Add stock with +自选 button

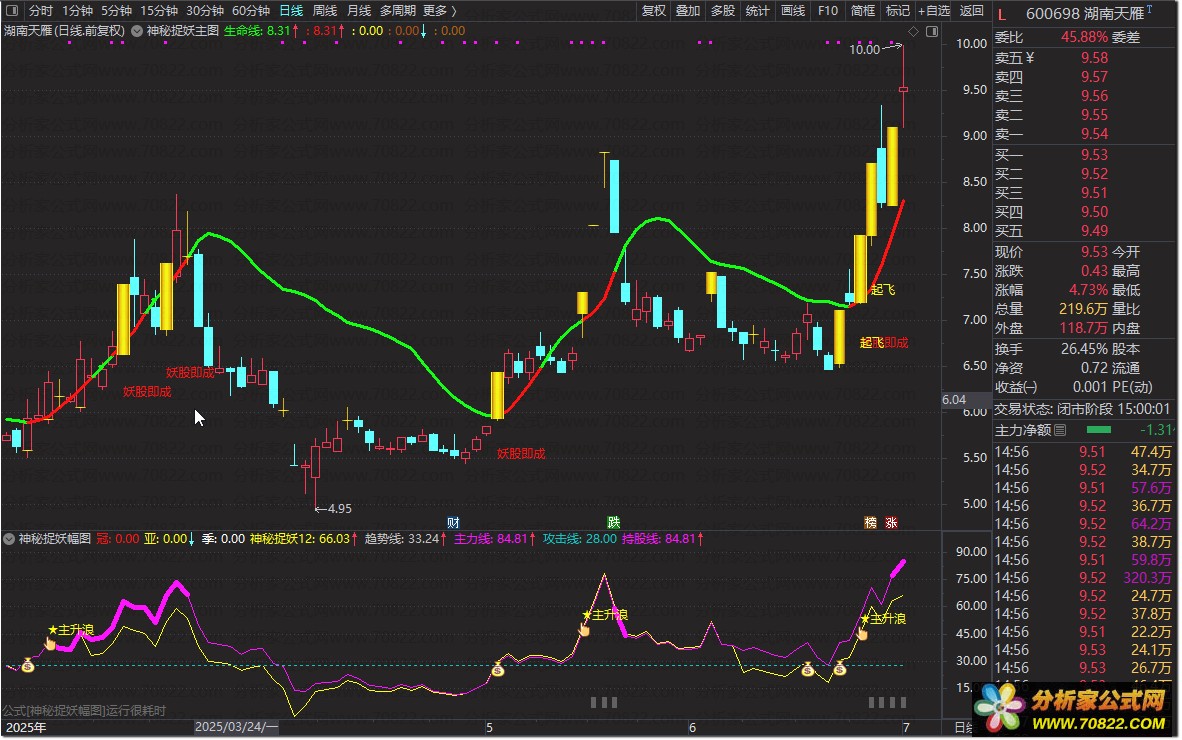click(x=934, y=11)
